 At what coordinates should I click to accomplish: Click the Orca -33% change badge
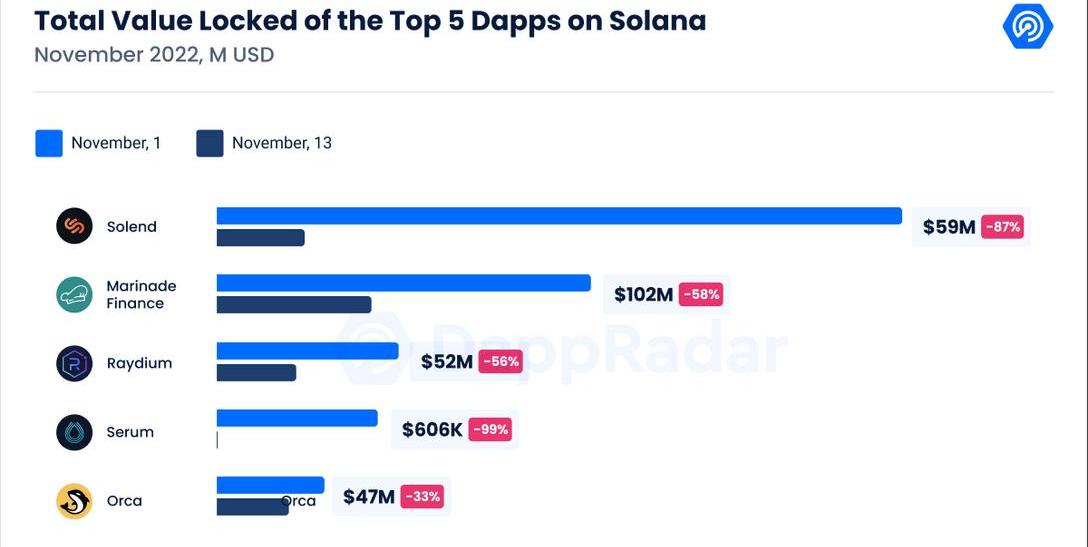click(422, 496)
